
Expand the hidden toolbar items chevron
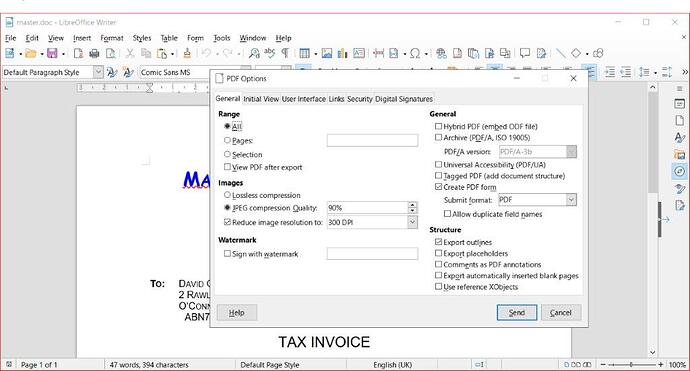[685, 72]
